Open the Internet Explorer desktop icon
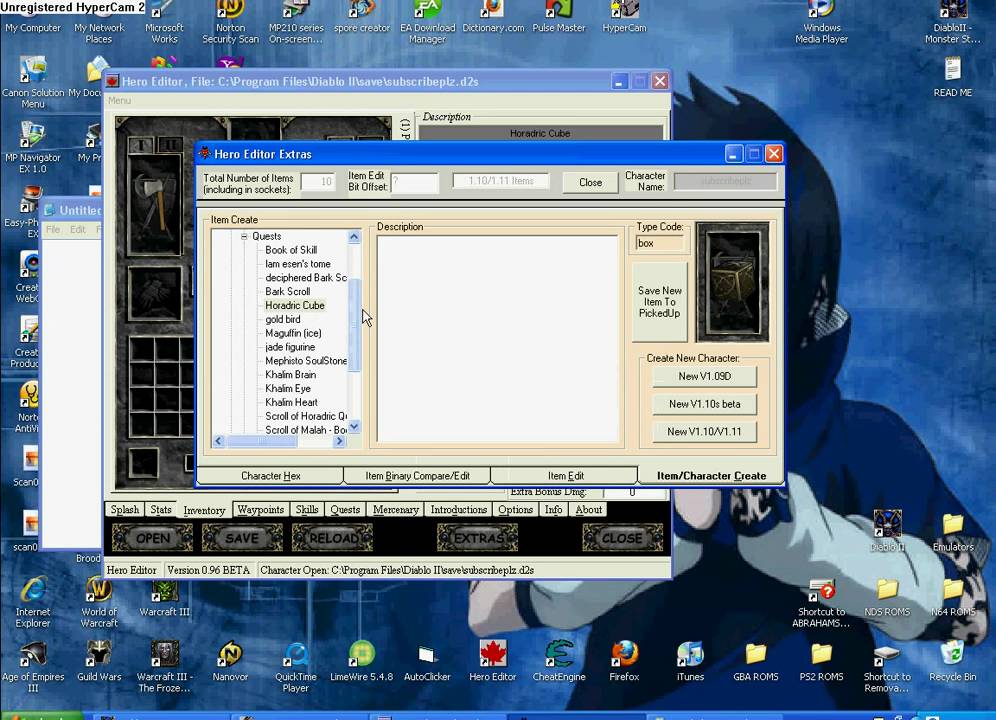996x720 pixels. 33,602
